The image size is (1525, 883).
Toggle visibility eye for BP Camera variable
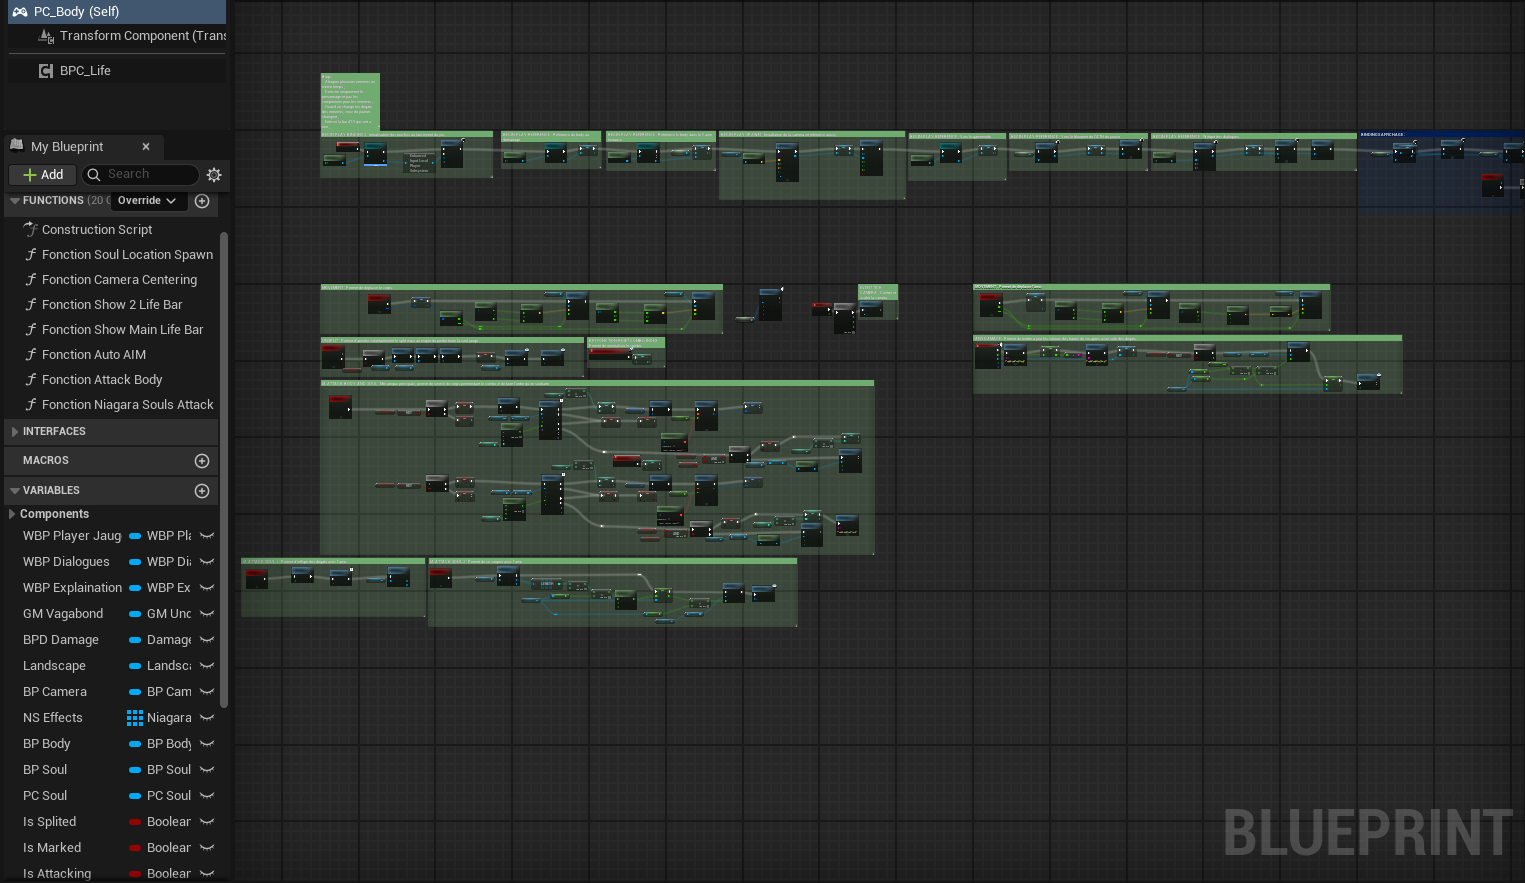pos(207,692)
